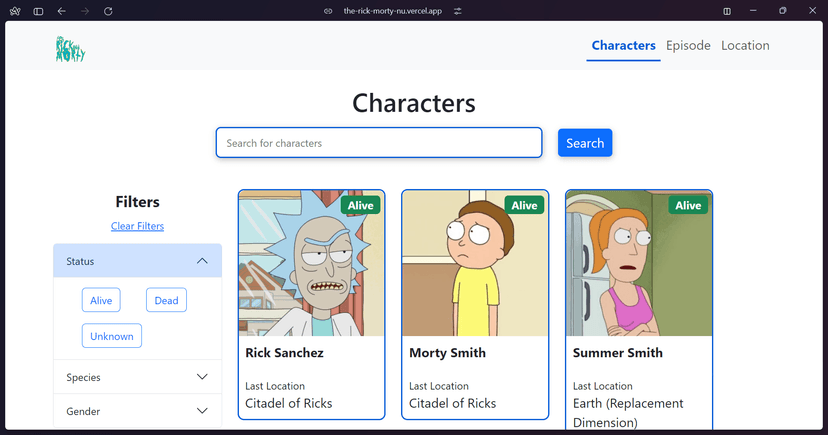Image resolution: width=828 pixels, height=435 pixels.
Task: Click the address bar URL text
Action: (392, 11)
